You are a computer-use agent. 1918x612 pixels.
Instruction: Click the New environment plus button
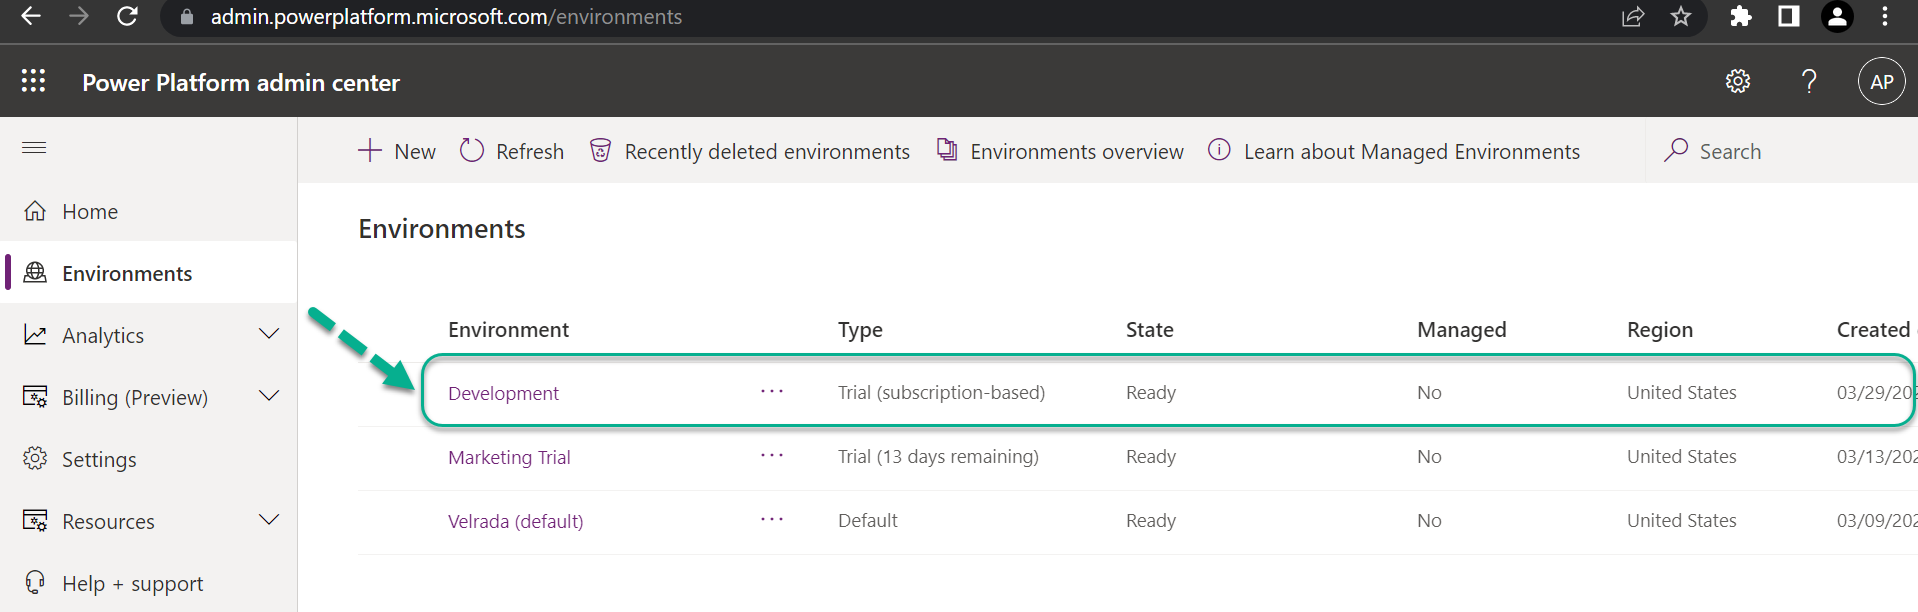tap(397, 151)
